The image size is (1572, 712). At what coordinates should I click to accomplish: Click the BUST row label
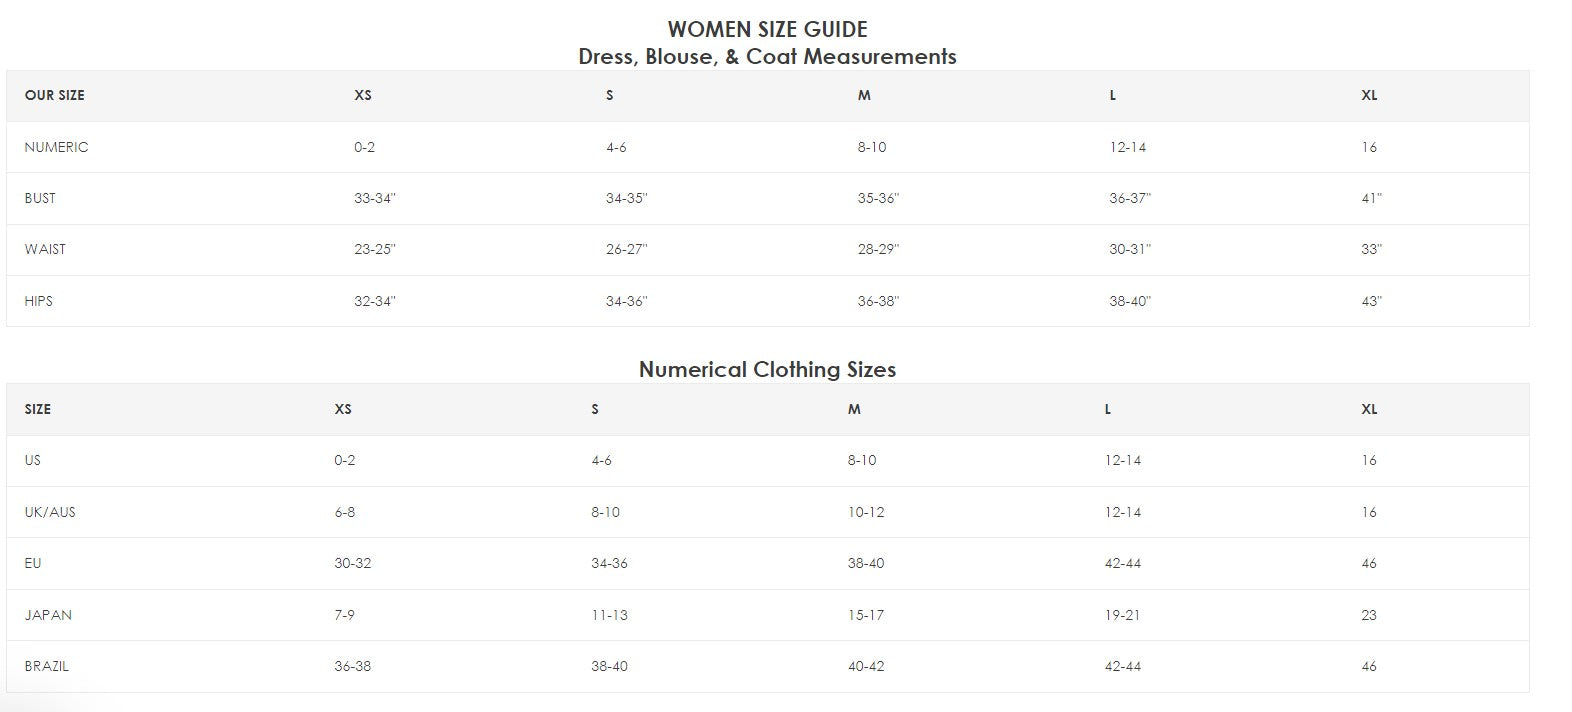pos(40,198)
